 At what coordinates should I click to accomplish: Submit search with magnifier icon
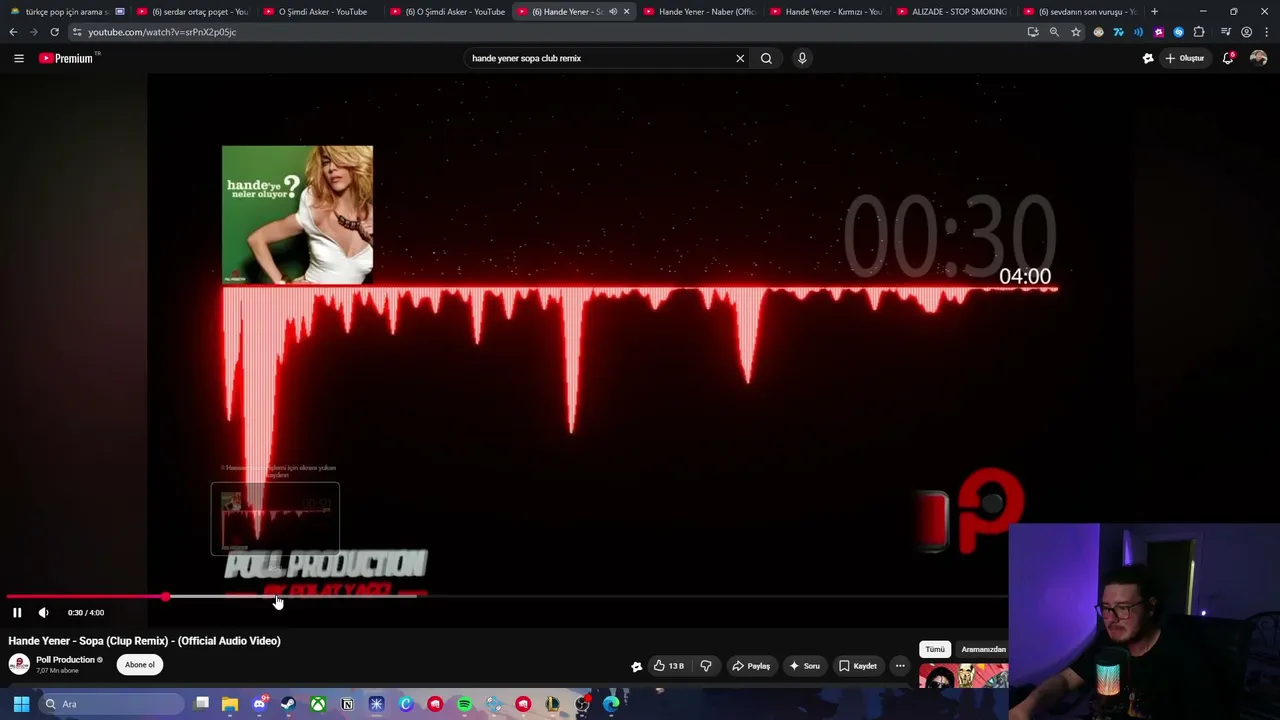(x=766, y=58)
